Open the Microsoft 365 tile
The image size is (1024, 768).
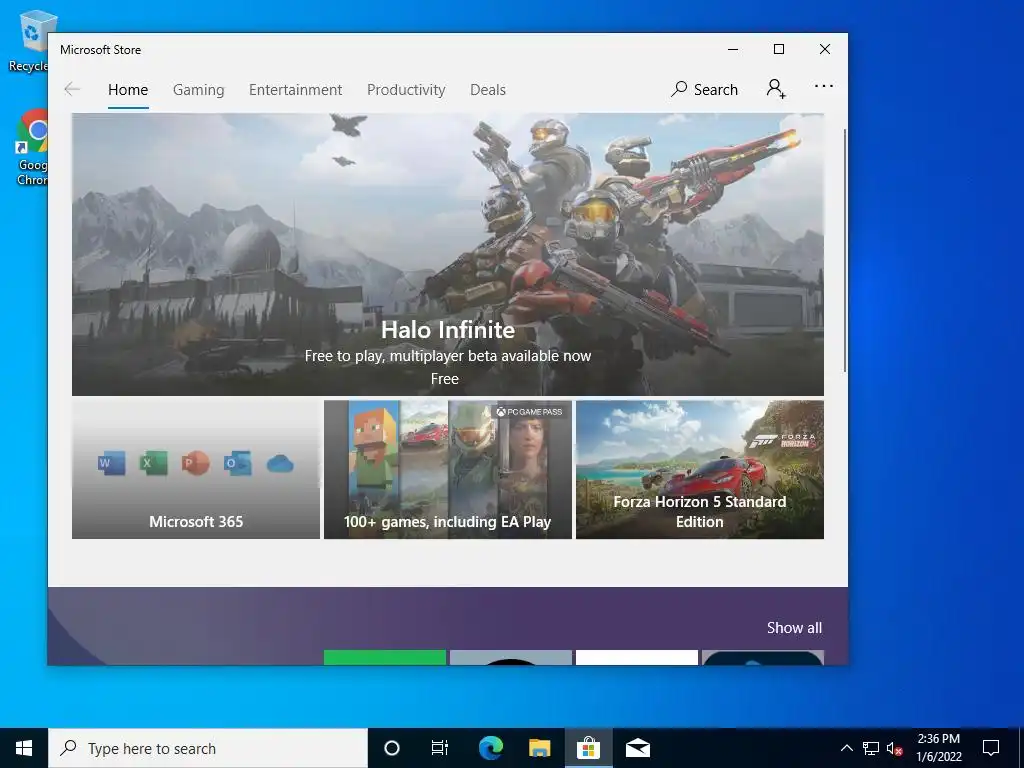[196, 470]
